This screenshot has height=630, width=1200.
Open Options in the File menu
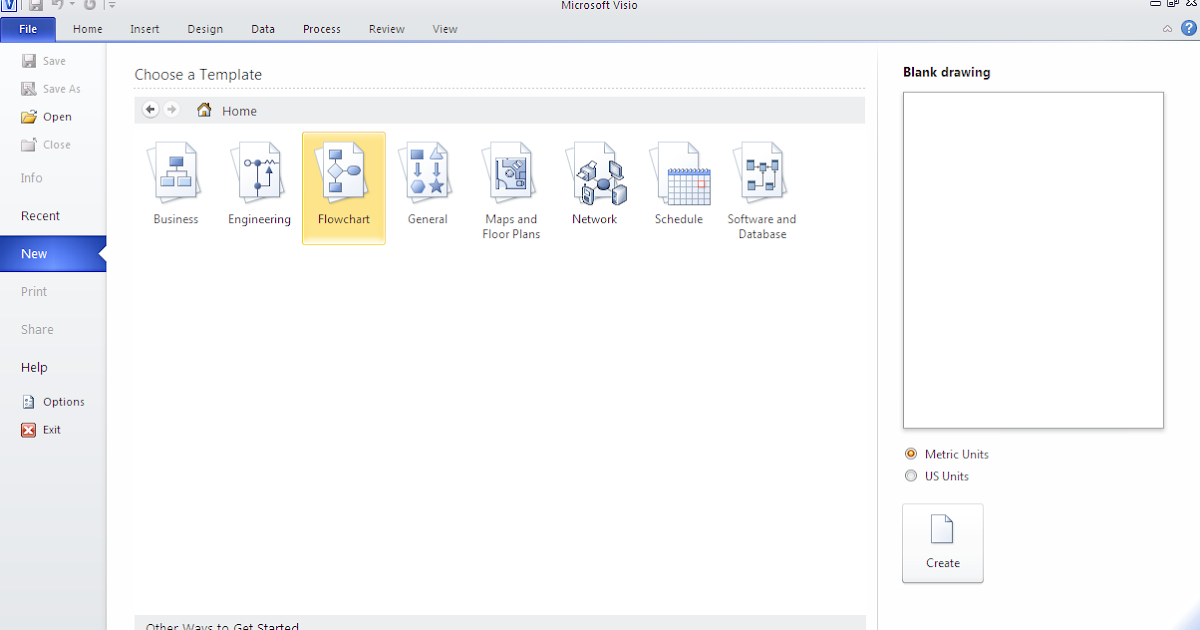click(53, 402)
